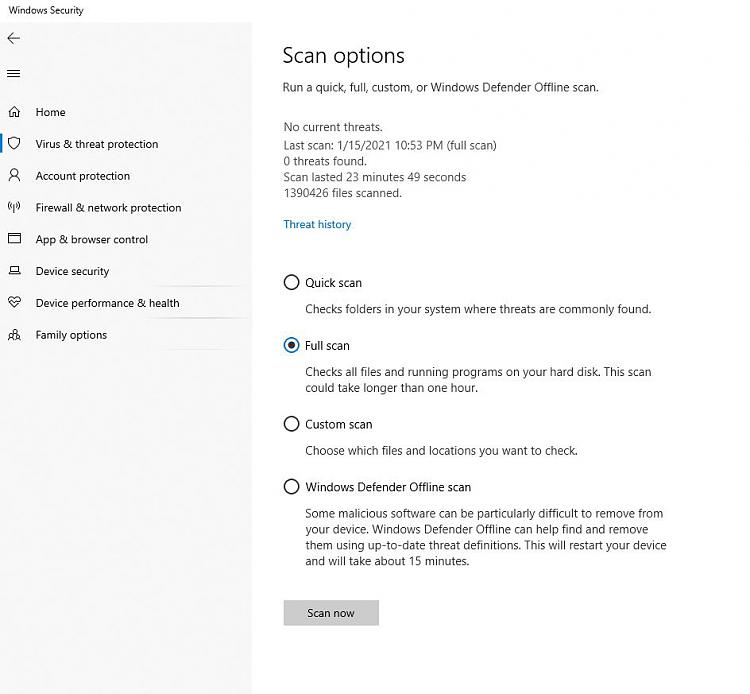Click the '1390426 files scanned.' text
The height and width of the screenshot is (694, 750).
coord(342,193)
